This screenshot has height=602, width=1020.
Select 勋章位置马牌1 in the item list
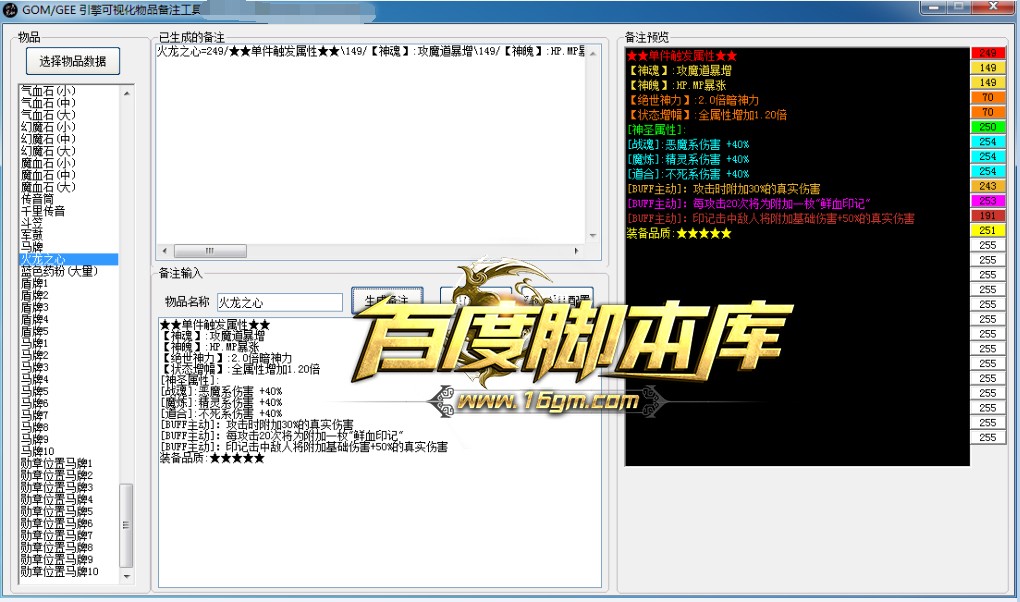tap(57, 463)
